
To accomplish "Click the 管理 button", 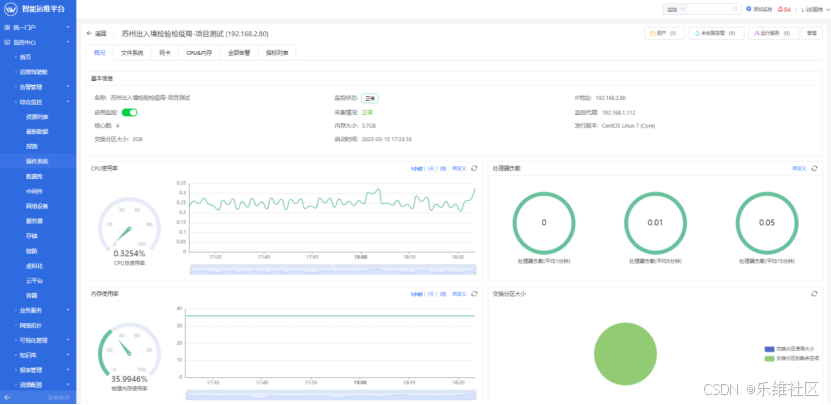I will (812, 33).
